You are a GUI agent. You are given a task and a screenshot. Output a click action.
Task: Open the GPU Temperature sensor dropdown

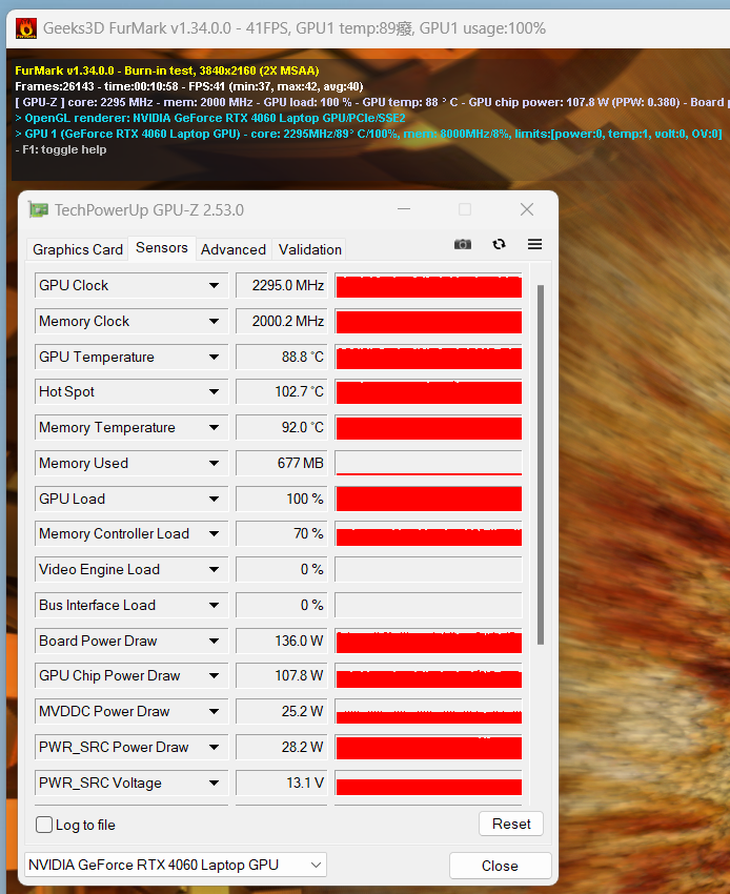[x=214, y=357]
